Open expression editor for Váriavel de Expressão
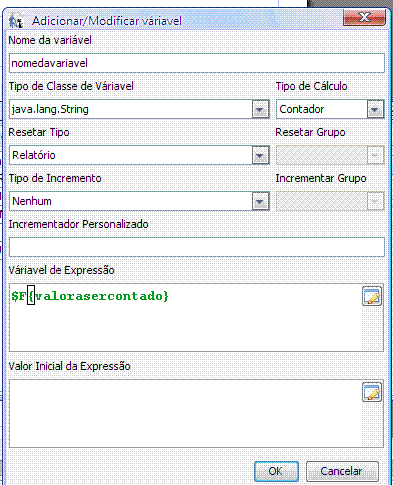 pos(372,296)
